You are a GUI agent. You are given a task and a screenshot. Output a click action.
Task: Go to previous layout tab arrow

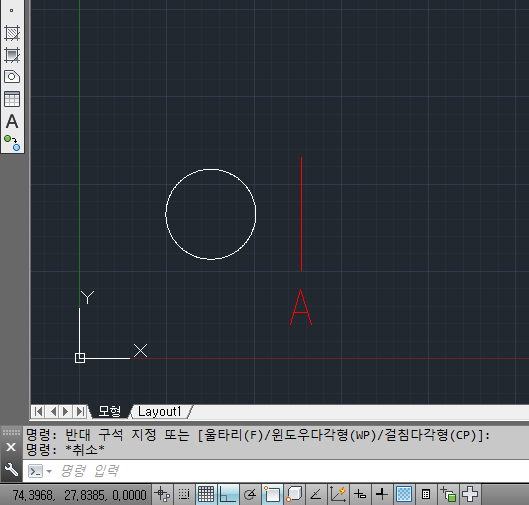[53, 412]
